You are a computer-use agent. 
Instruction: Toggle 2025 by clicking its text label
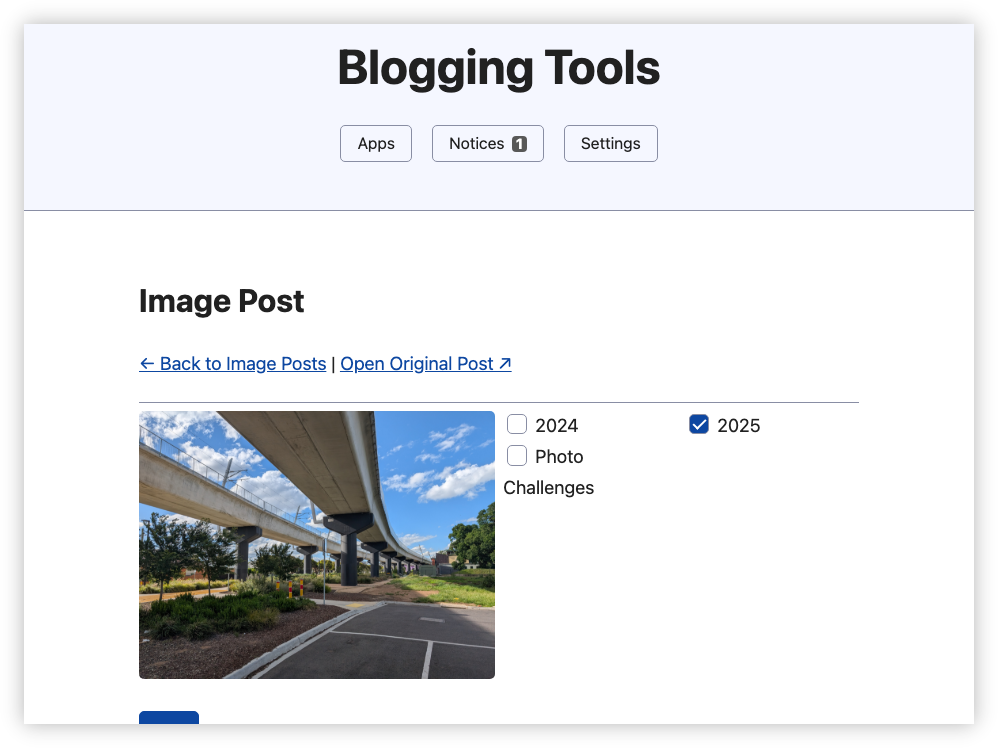pyautogui.click(x=739, y=425)
